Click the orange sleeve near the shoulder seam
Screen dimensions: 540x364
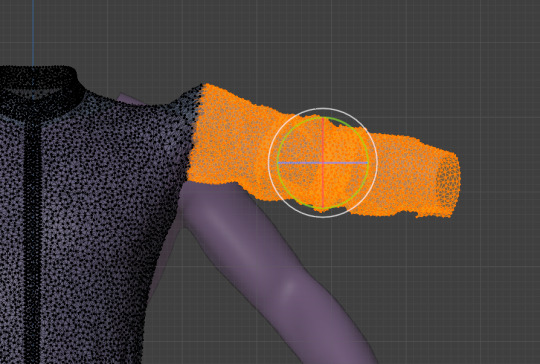click(x=214, y=138)
